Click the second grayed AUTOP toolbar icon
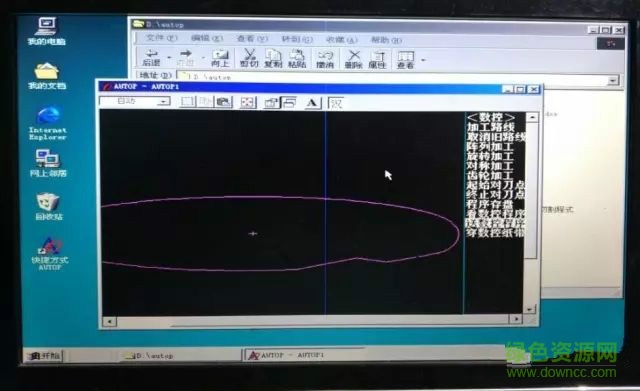Viewport: 640px width, 391px height. 205,102
